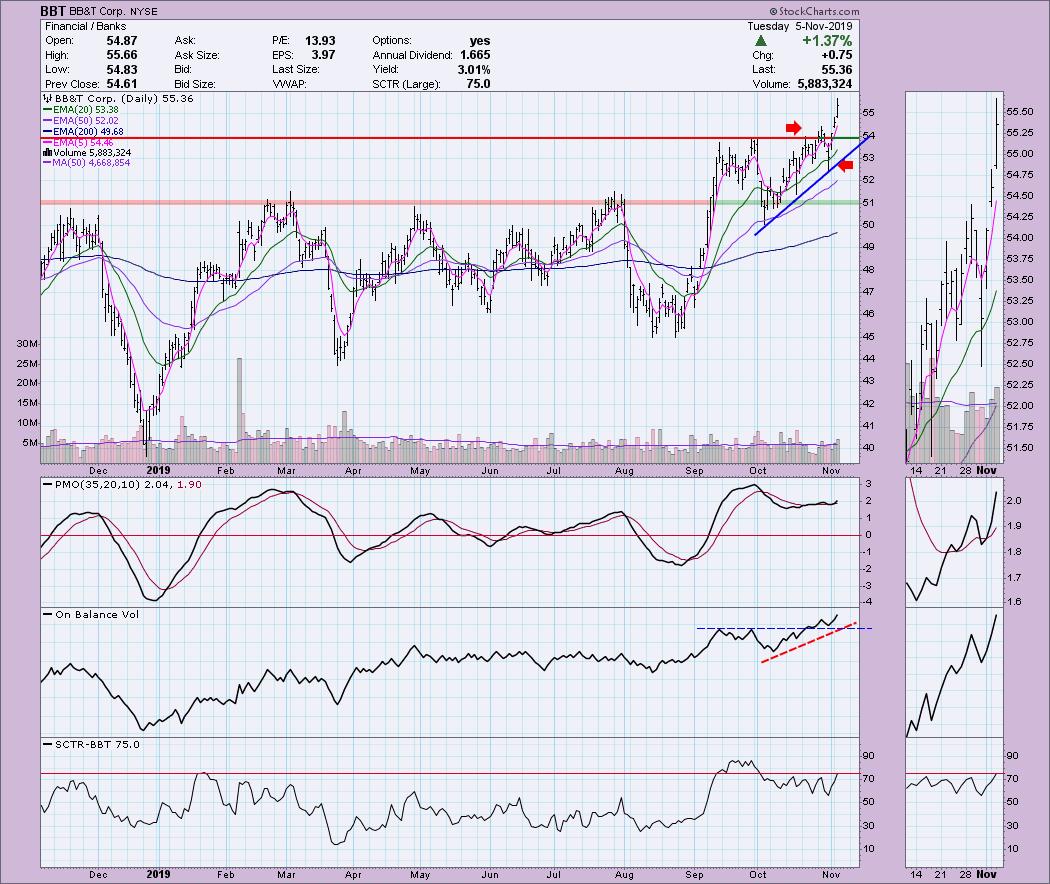
Task: Click the Options value yes
Action: point(479,41)
